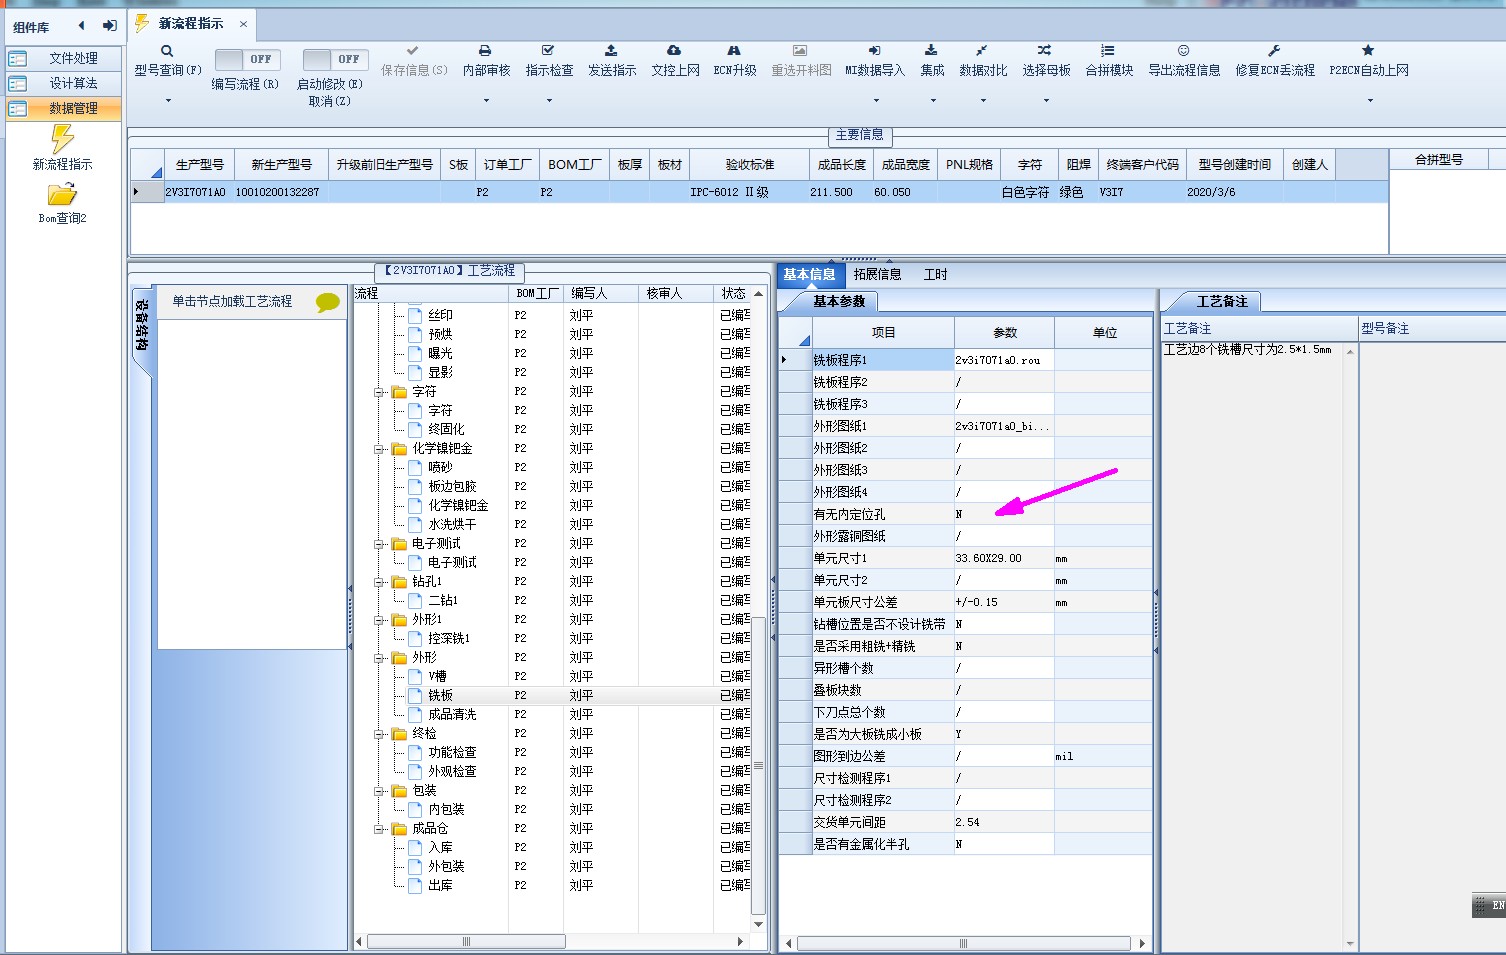Click the 型号查询(F) search icon

(x=167, y=51)
